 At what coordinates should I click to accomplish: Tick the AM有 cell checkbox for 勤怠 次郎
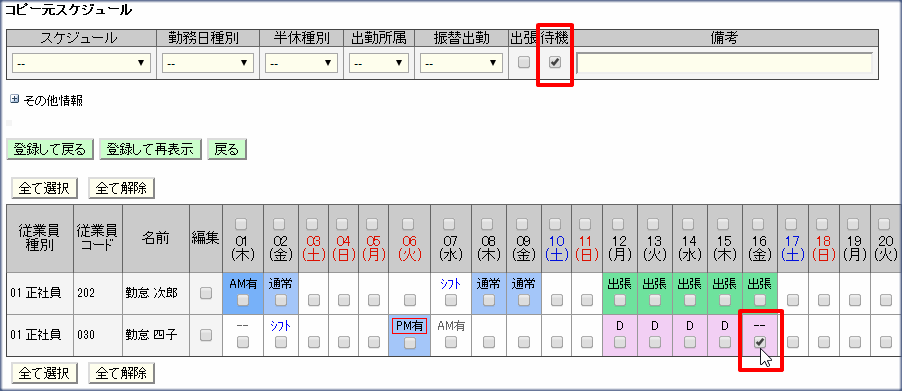(243, 300)
